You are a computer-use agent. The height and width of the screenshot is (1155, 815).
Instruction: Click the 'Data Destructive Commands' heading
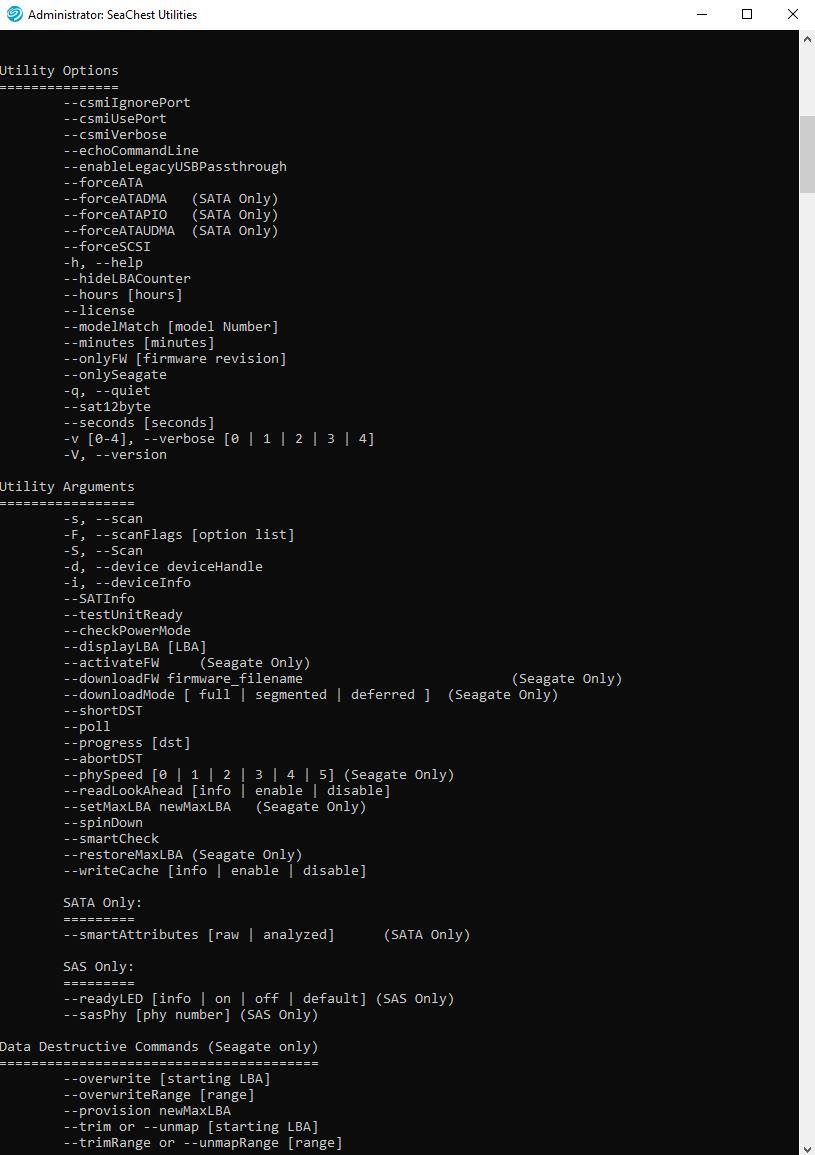pyautogui.click(x=159, y=1047)
